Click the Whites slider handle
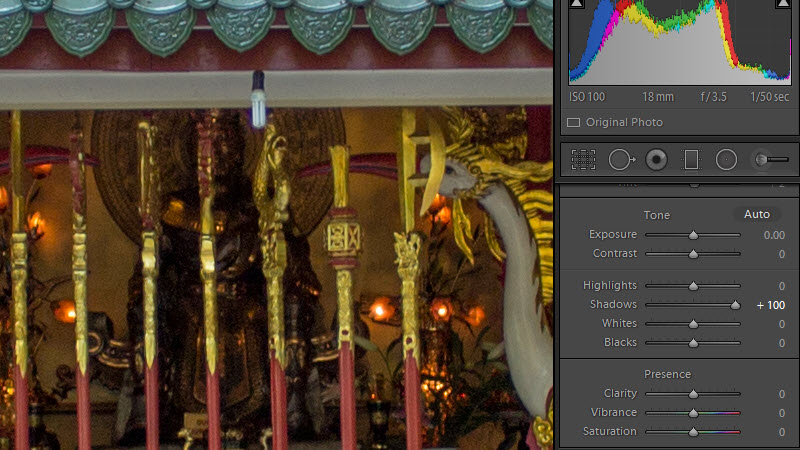Screen dimensions: 800x450 tap(693, 324)
